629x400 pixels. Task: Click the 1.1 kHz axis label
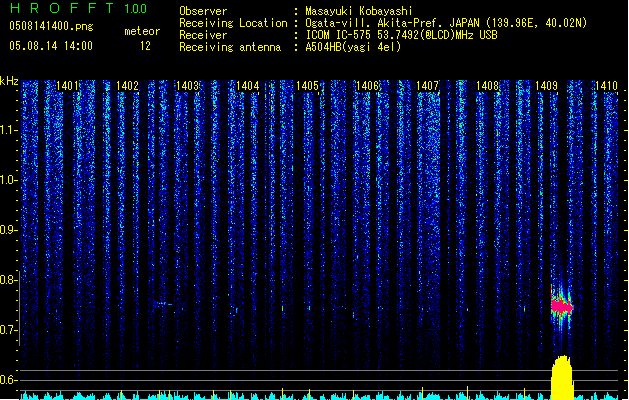coord(9,130)
